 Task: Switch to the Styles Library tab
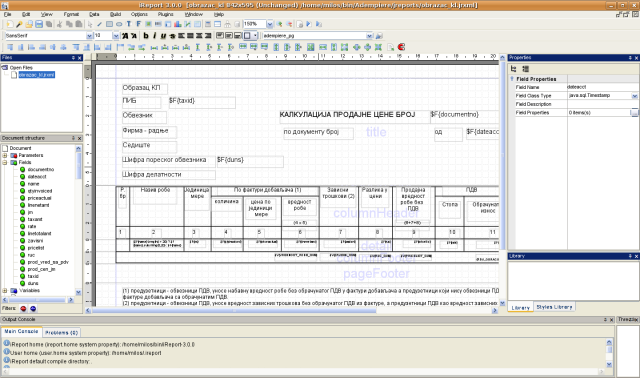pyautogui.click(x=554, y=307)
